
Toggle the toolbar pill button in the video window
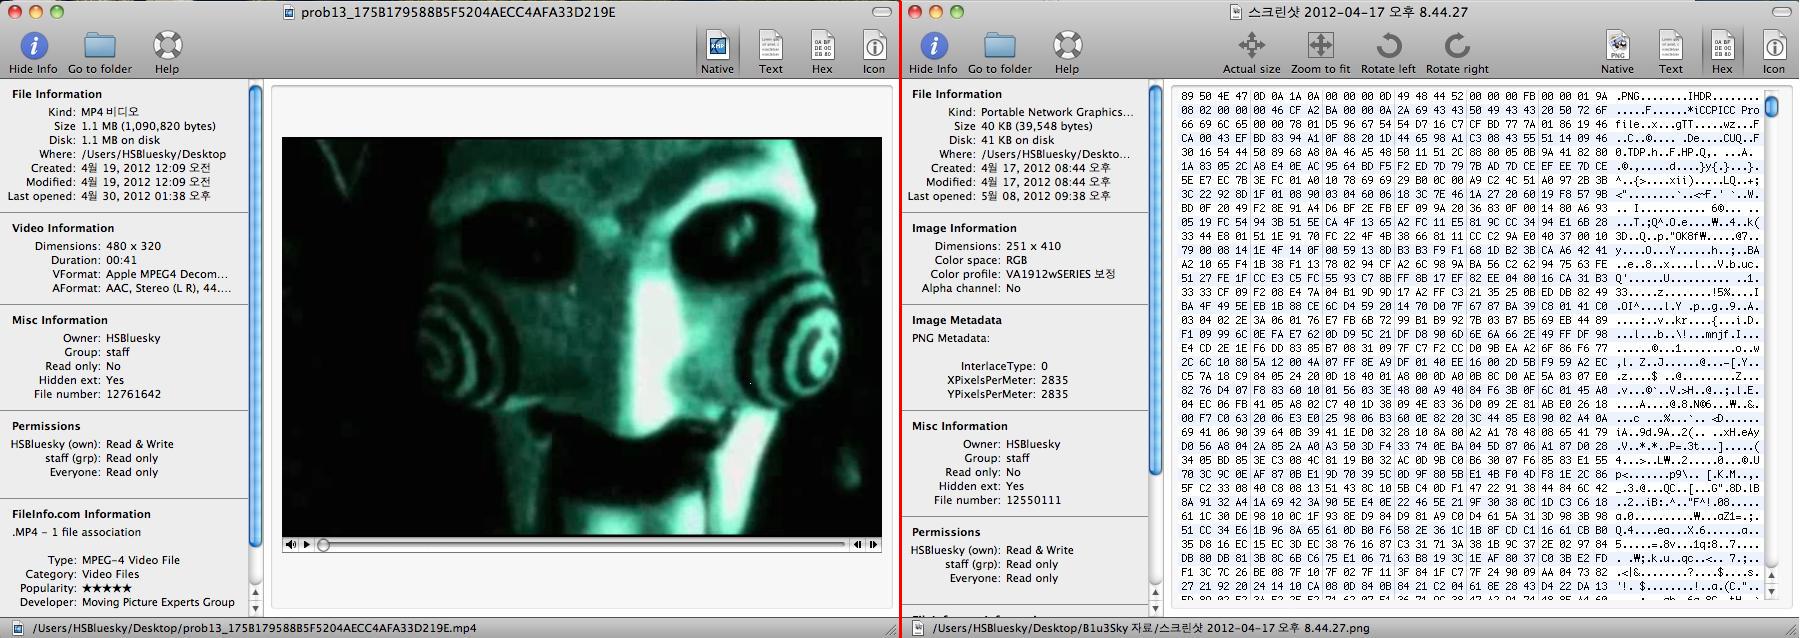point(881,12)
